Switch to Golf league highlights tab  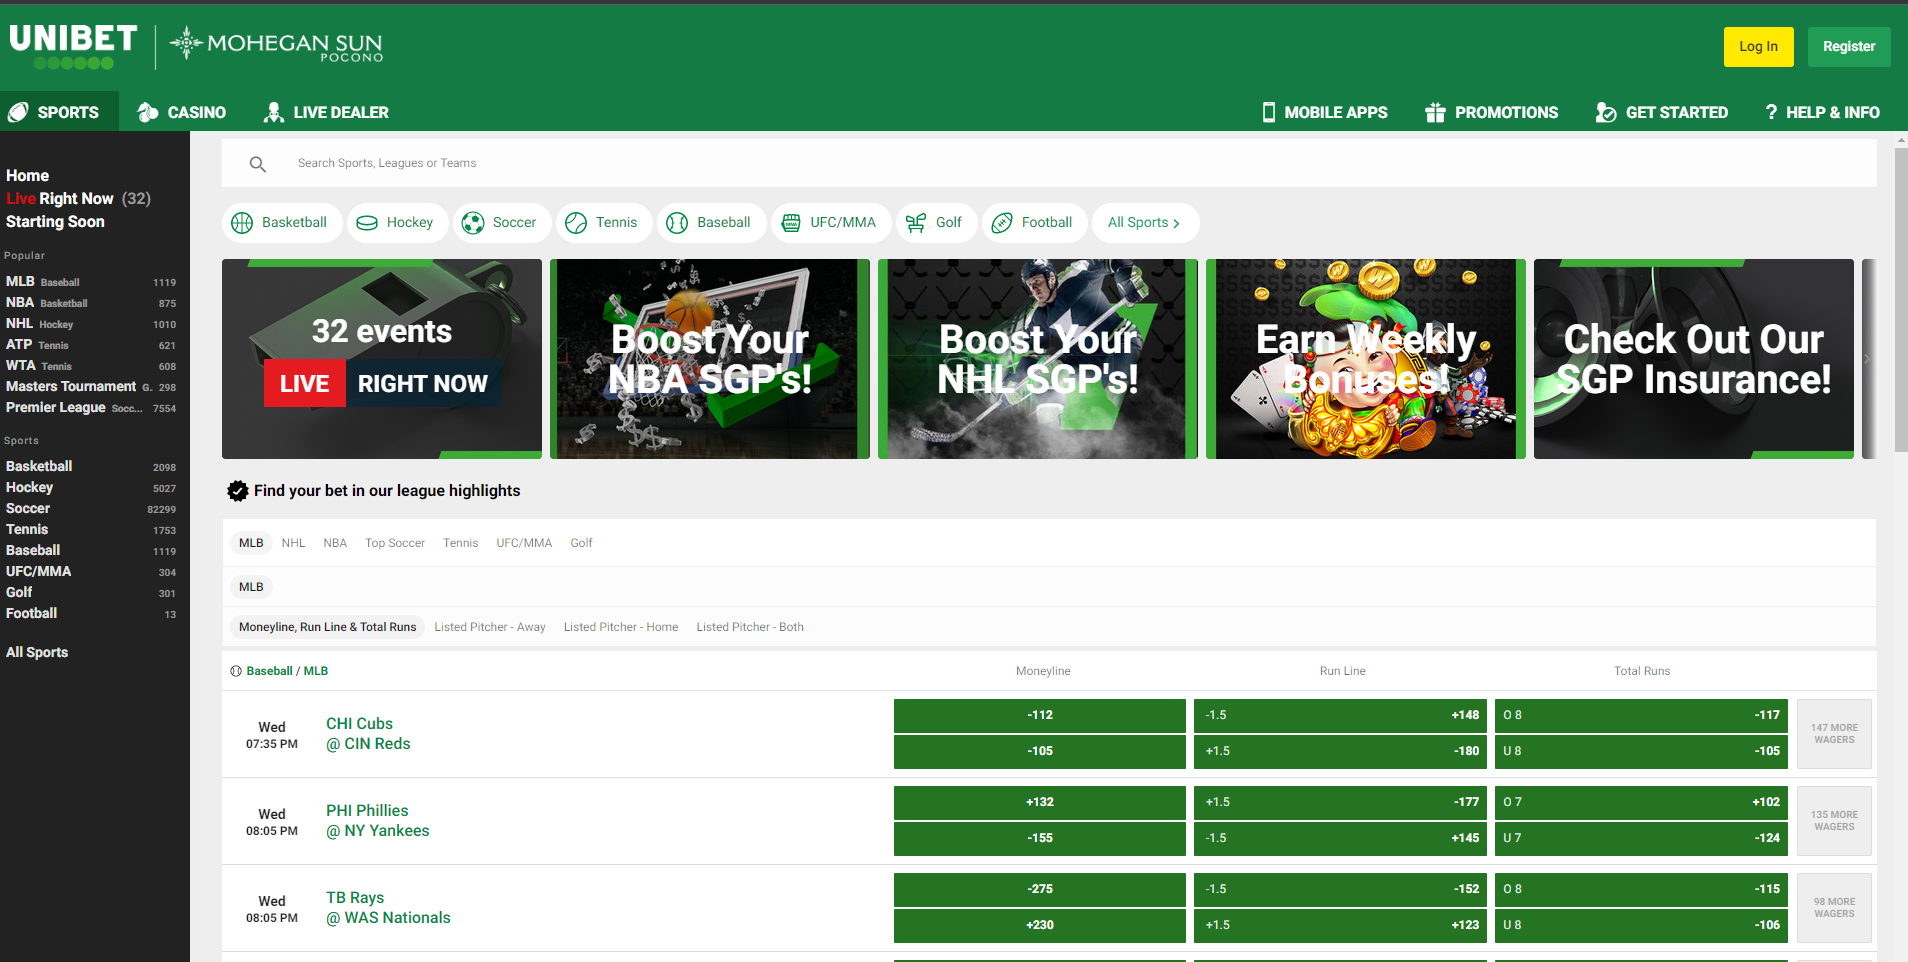tap(581, 543)
